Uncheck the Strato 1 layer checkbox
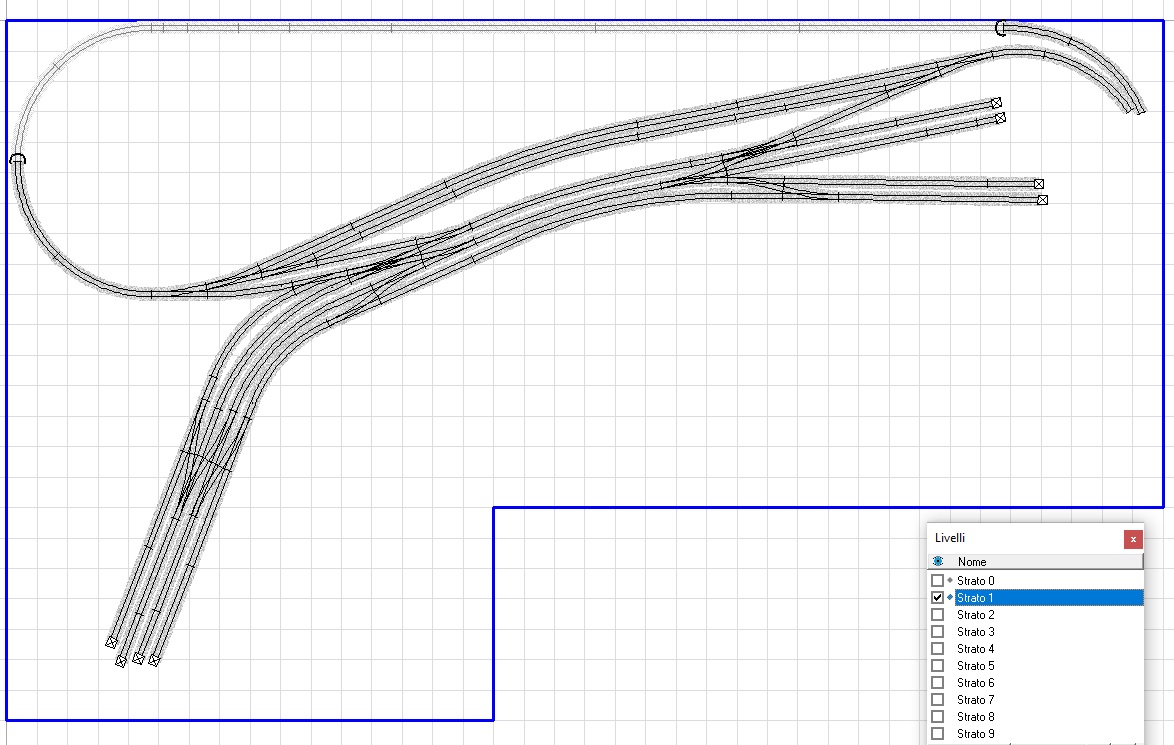The height and width of the screenshot is (745, 1174). (937, 598)
